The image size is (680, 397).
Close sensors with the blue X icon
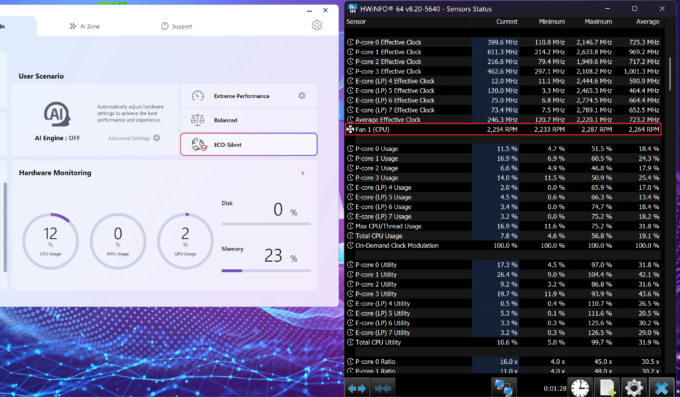tap(661, 388)
